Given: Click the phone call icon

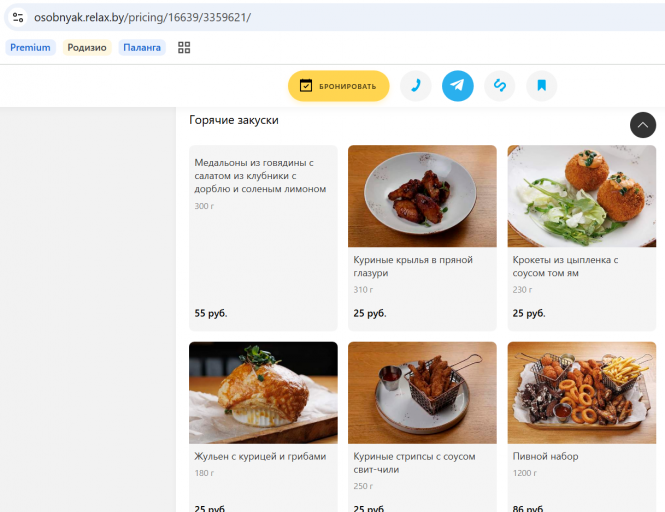Looking at the screenshot, I should (x=416, y=86).
